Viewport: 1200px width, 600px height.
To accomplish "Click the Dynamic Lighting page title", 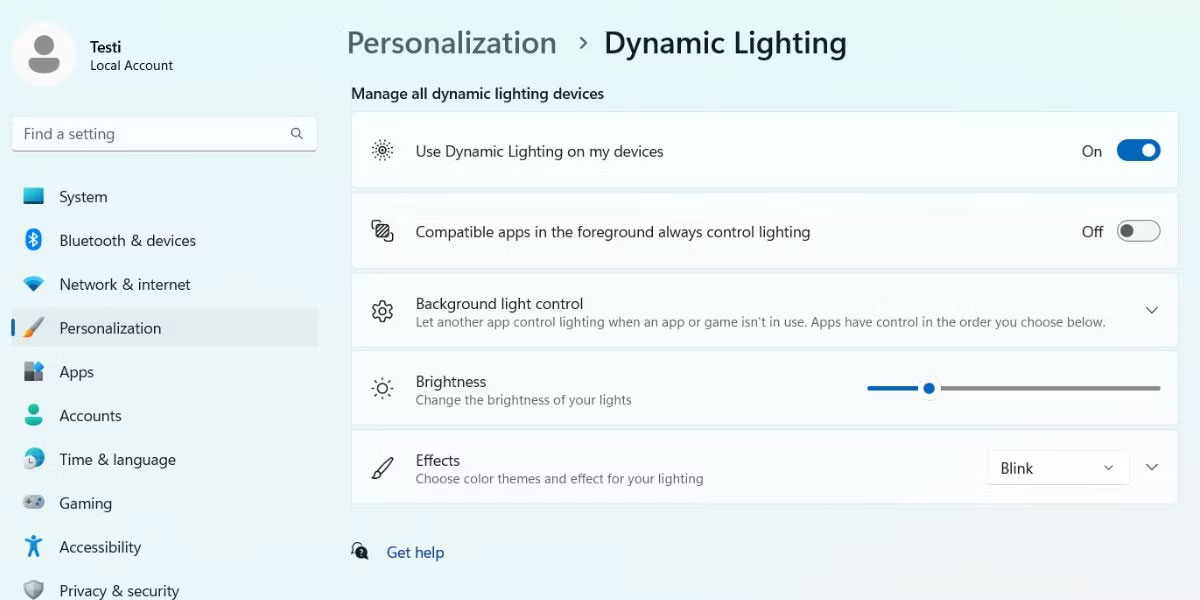I will [x=725, y=43].
